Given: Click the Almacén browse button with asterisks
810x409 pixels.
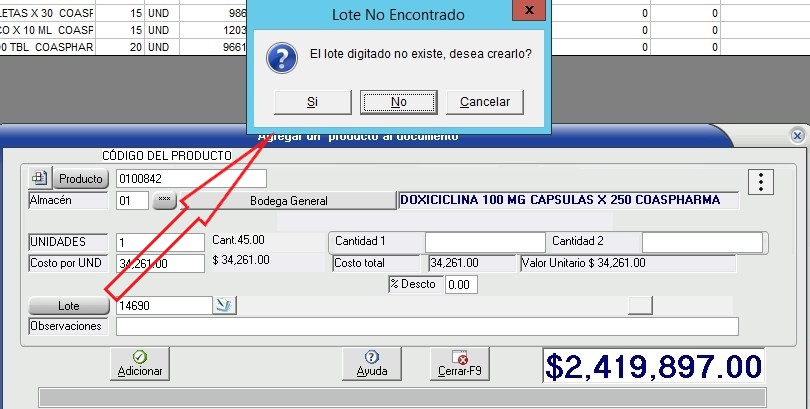Looking at the screenshot, I should [164, 201].
